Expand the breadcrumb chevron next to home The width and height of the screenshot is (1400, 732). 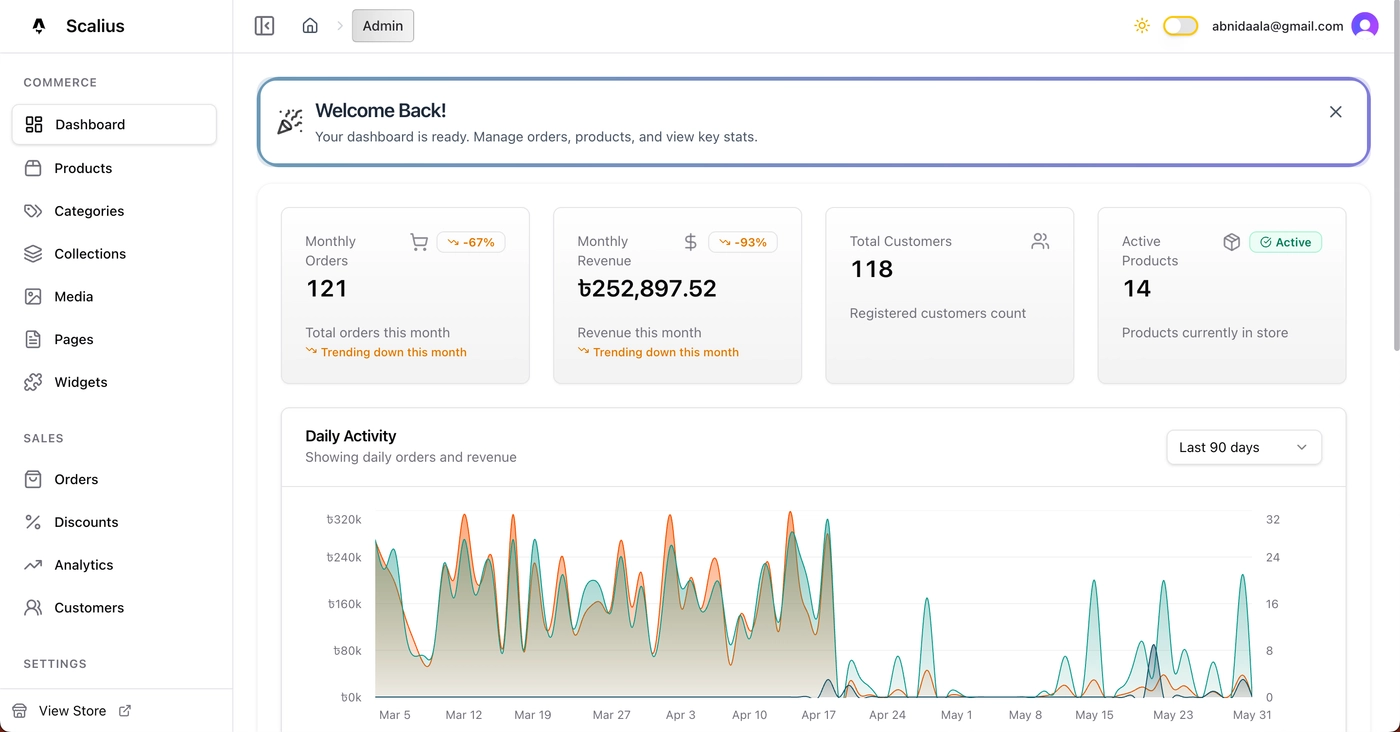[338, 25]
